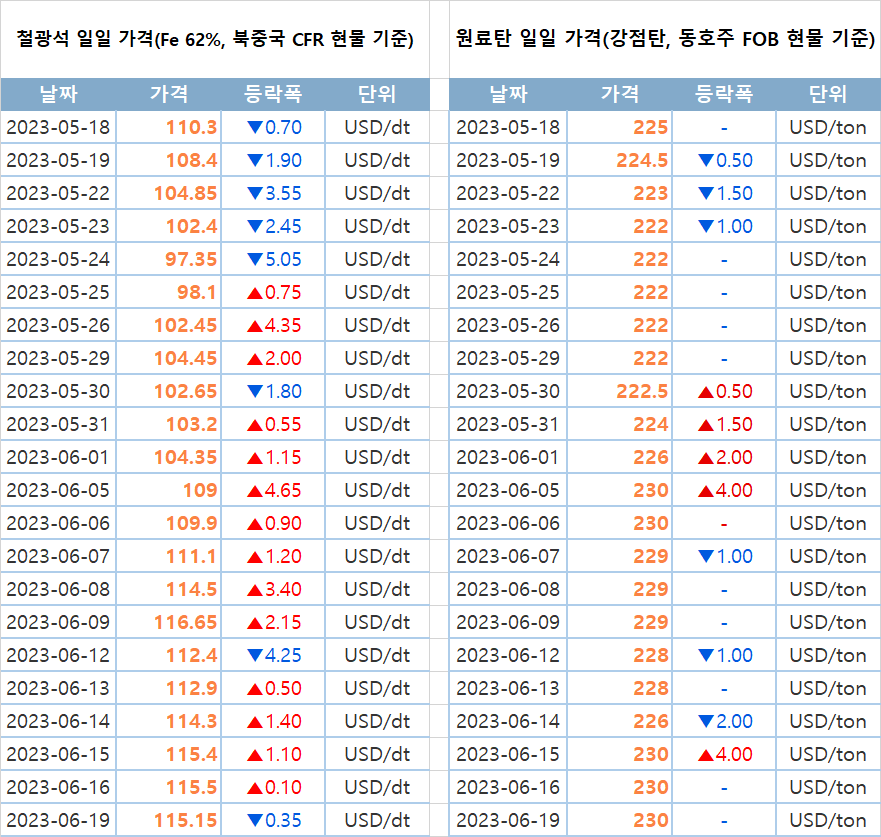Image resolution: width=881 pixels, height=837 pixels.
Task: Select coking coal price 224.5
Action: click(642, 161)
